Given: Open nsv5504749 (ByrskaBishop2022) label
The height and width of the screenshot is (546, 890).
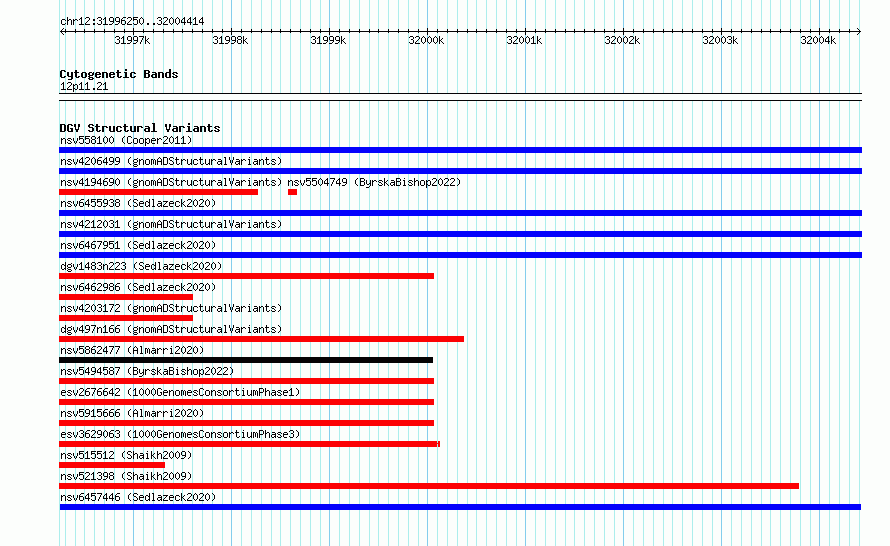Looking at the screenshot, I should (374, 182).
